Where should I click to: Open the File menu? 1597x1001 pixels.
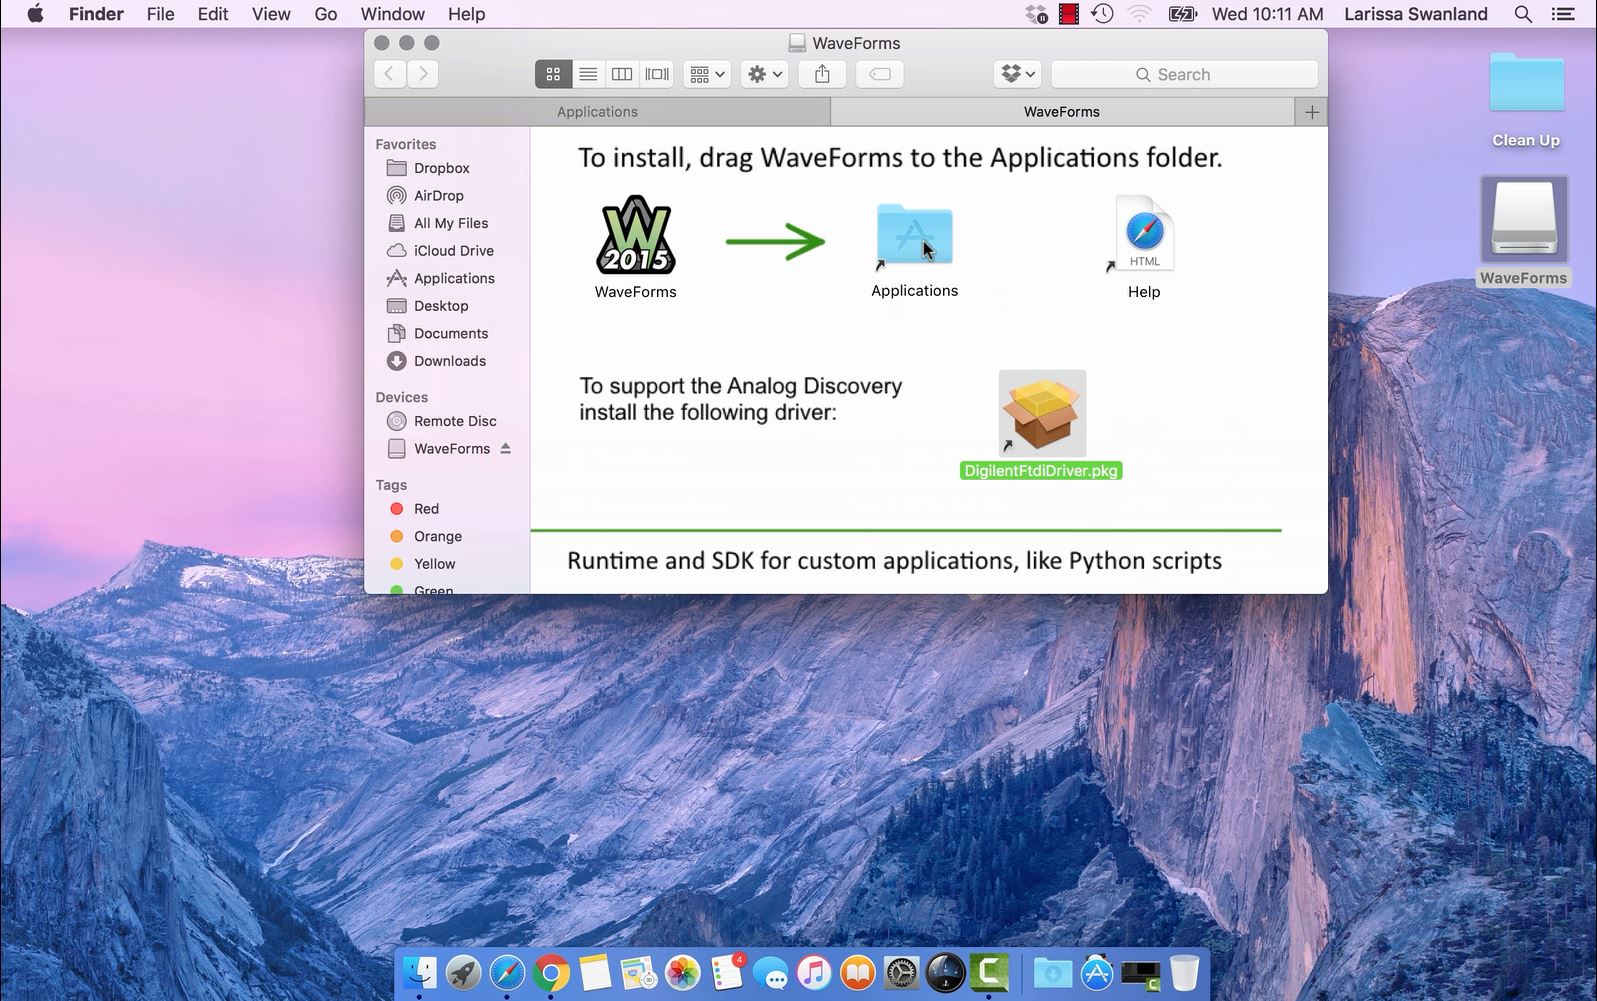160,14
